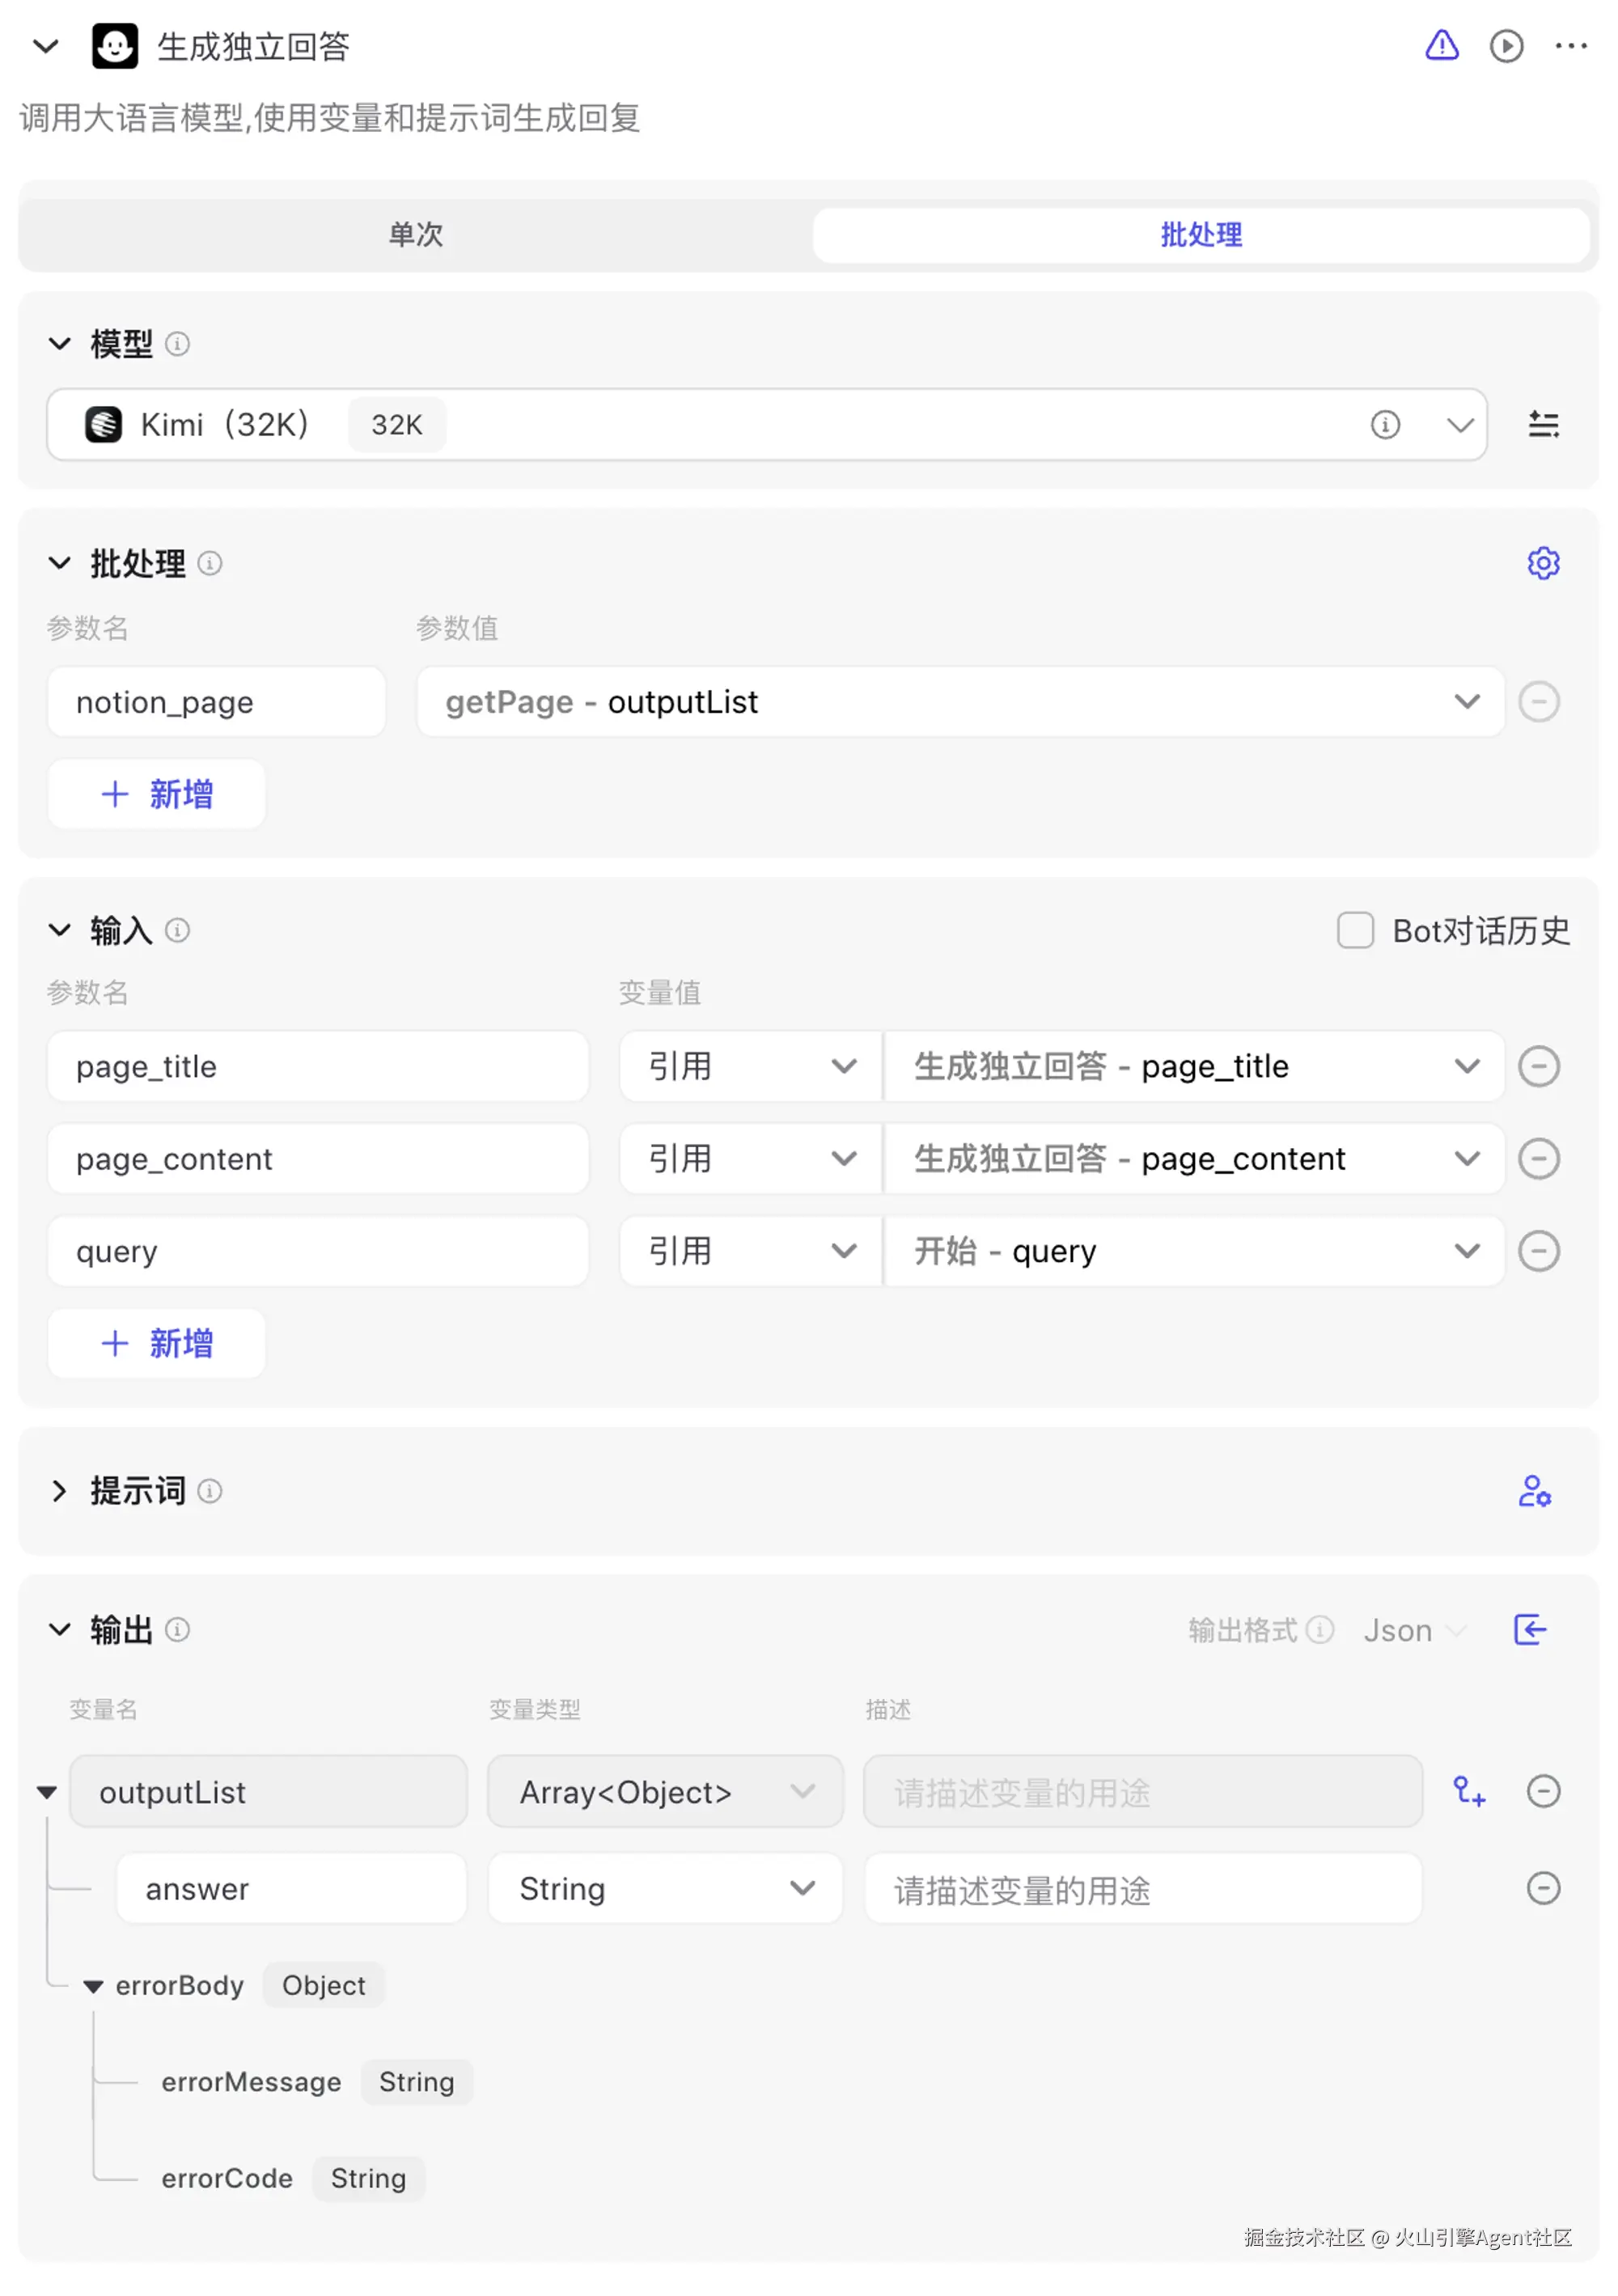The height and width of the screenshot is (2296, 1618).
Task: Switch to 单次 single mode tab
Action: (415, 235)
